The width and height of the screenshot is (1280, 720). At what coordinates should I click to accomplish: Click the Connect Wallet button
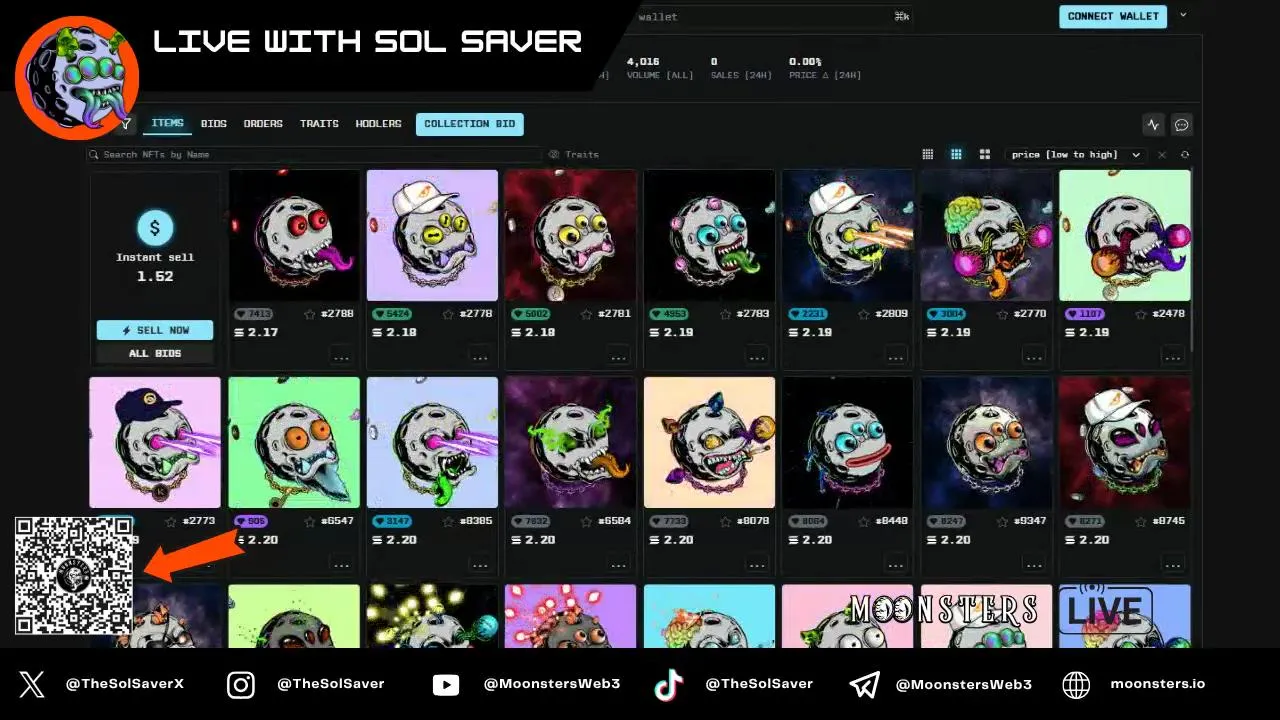1113,16
